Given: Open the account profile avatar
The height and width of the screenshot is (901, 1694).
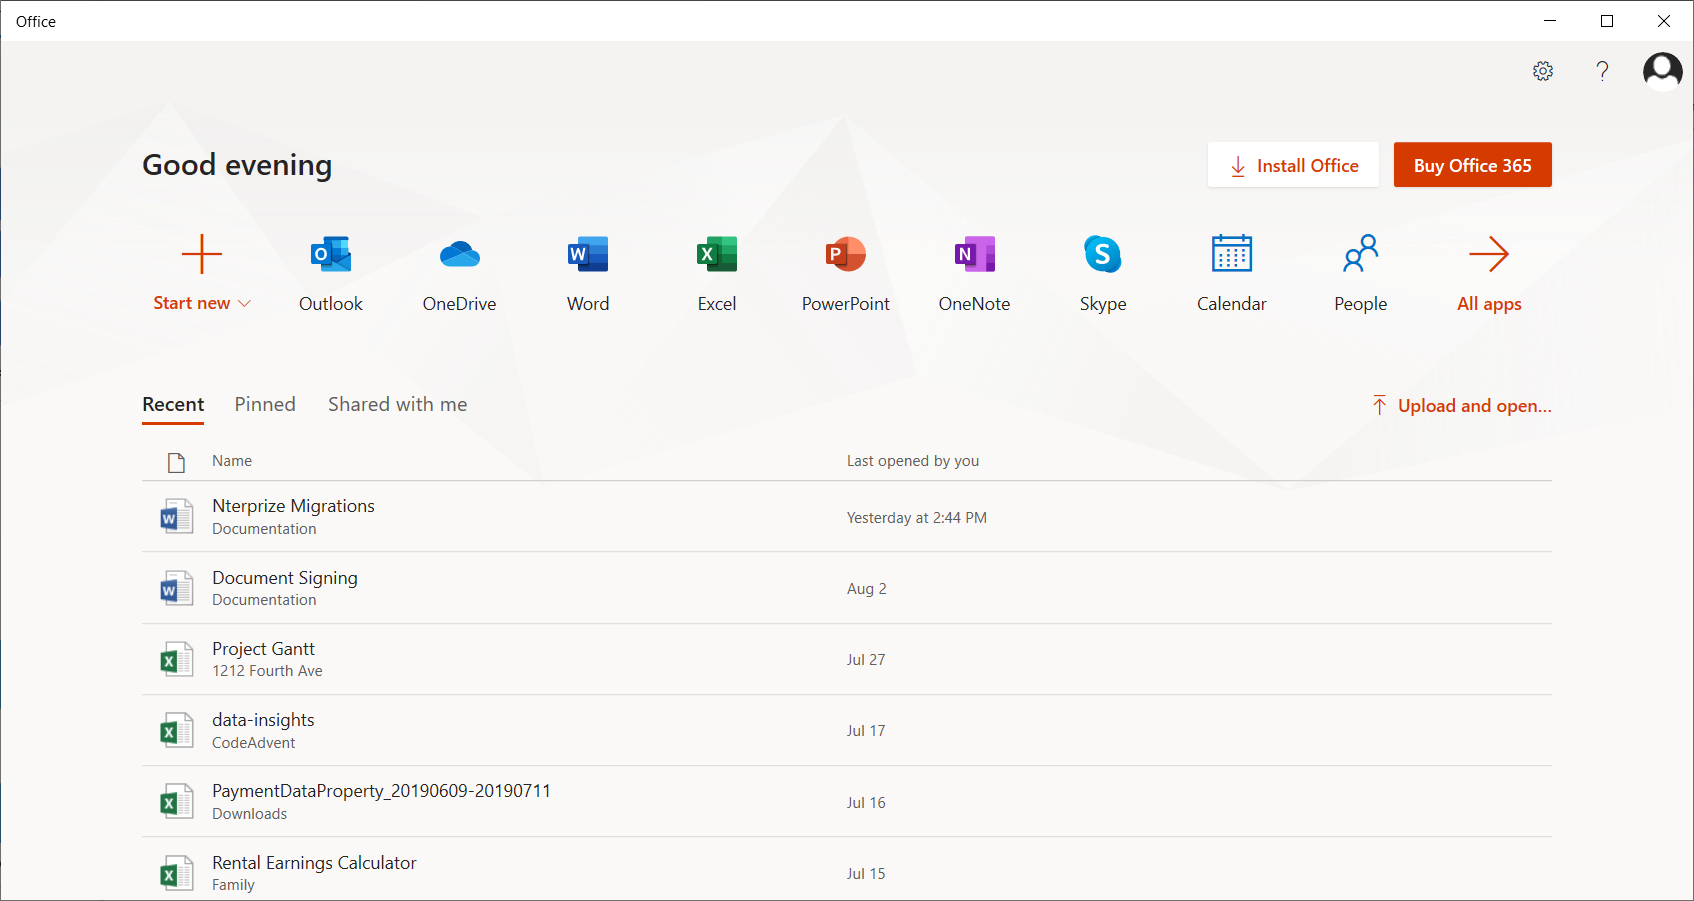Looking at the screenshot, I should pyautogui.click(x=1663, y=71).
